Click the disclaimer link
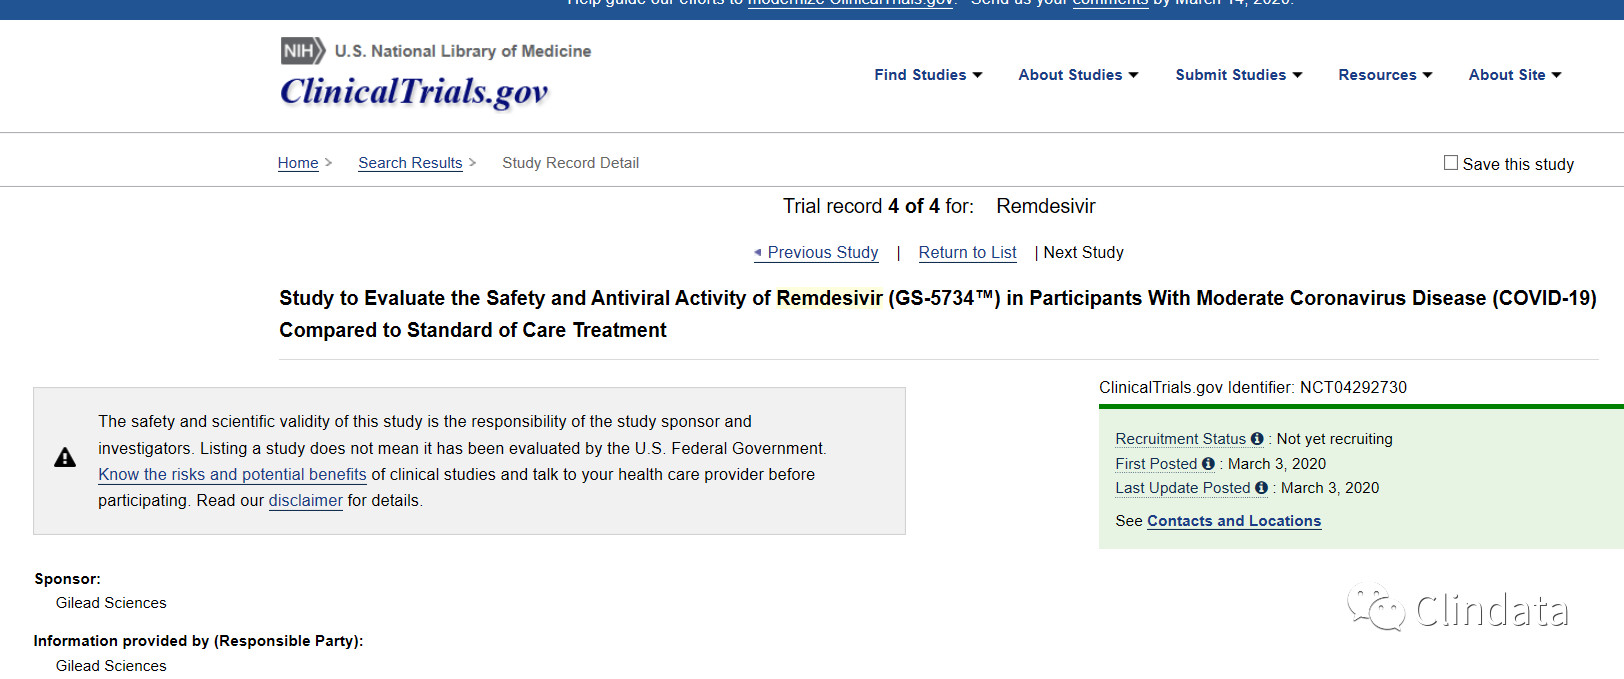 (x=305, y=501)
